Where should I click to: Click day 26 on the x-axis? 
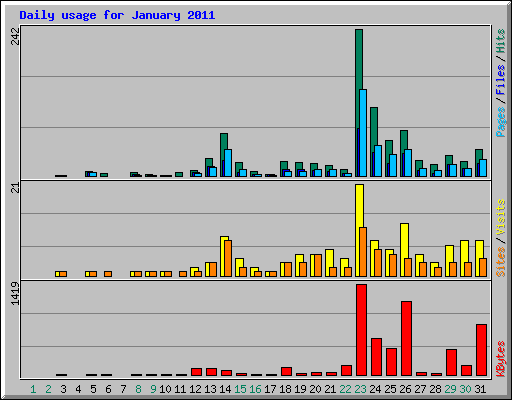click(405, 389)
